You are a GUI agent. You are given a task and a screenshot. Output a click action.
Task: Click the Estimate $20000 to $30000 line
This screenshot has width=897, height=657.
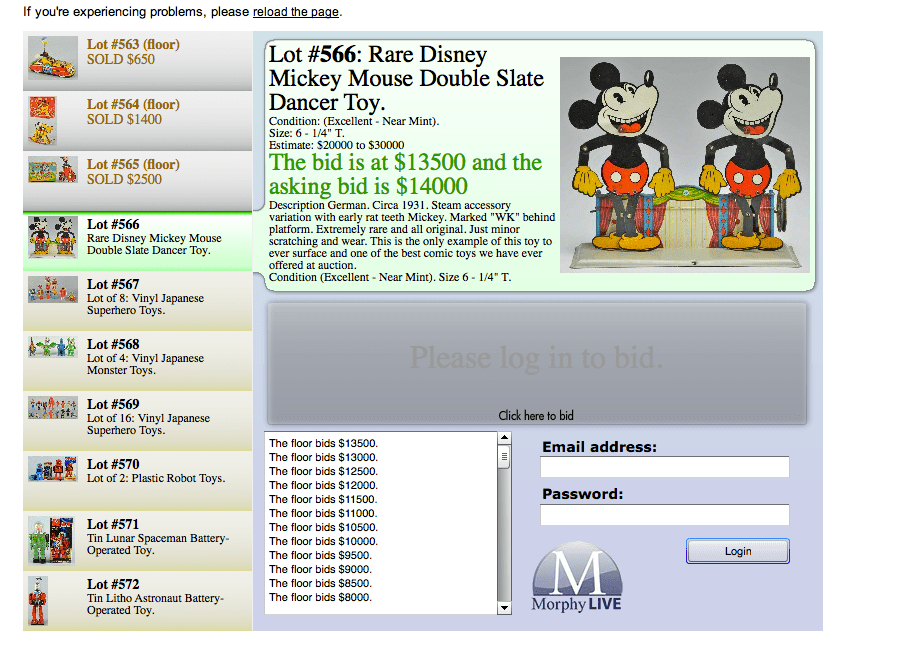pyautogui.click(x=336, y=145)
